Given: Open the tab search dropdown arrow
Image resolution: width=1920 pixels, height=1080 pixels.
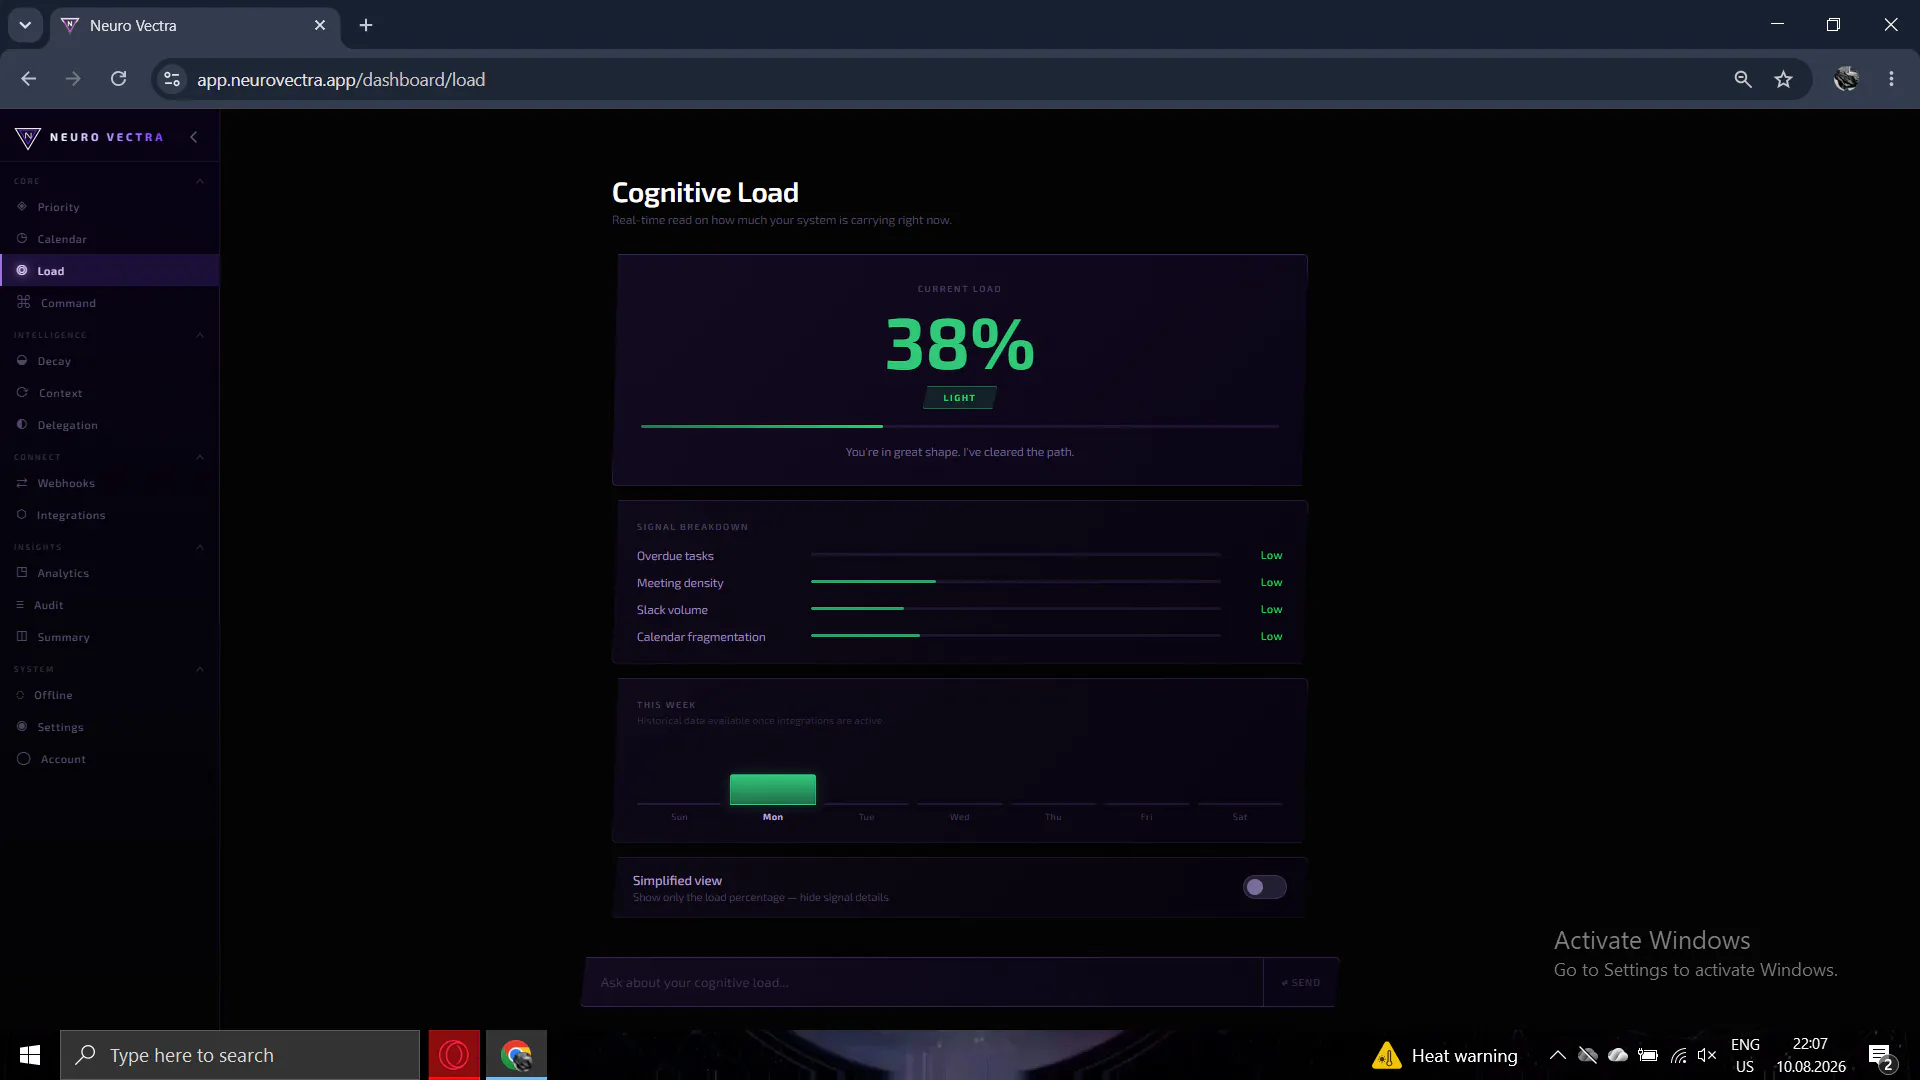Looking at the screenshot, I should pos(25,25).
